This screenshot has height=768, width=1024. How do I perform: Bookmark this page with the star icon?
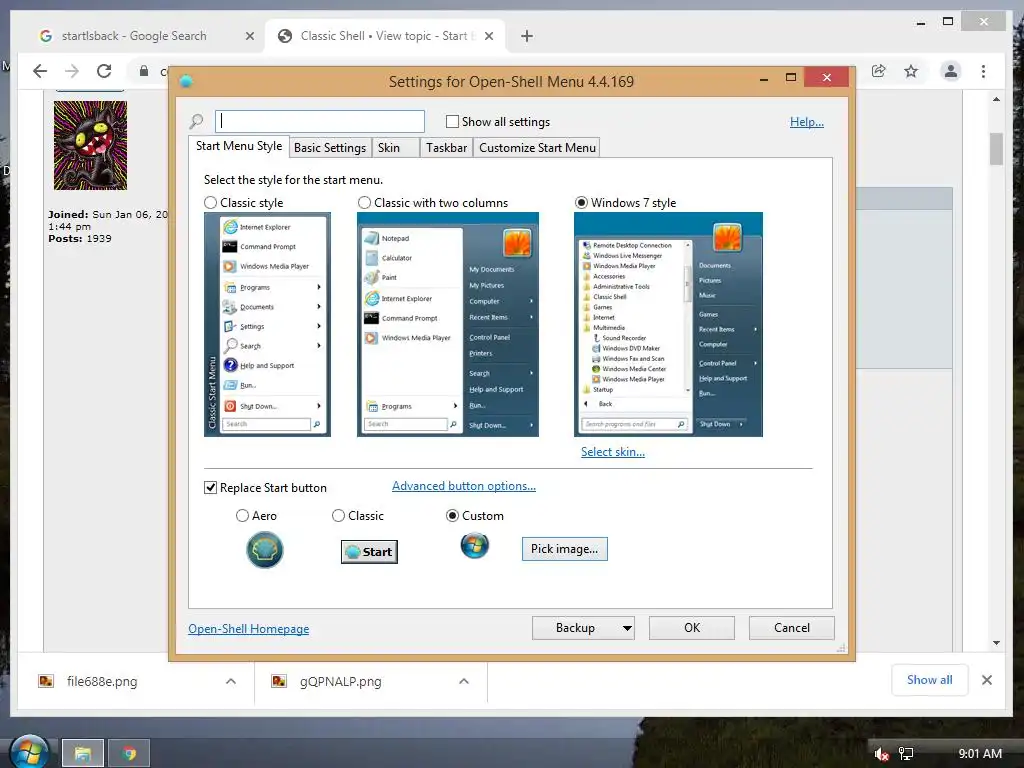911,71
